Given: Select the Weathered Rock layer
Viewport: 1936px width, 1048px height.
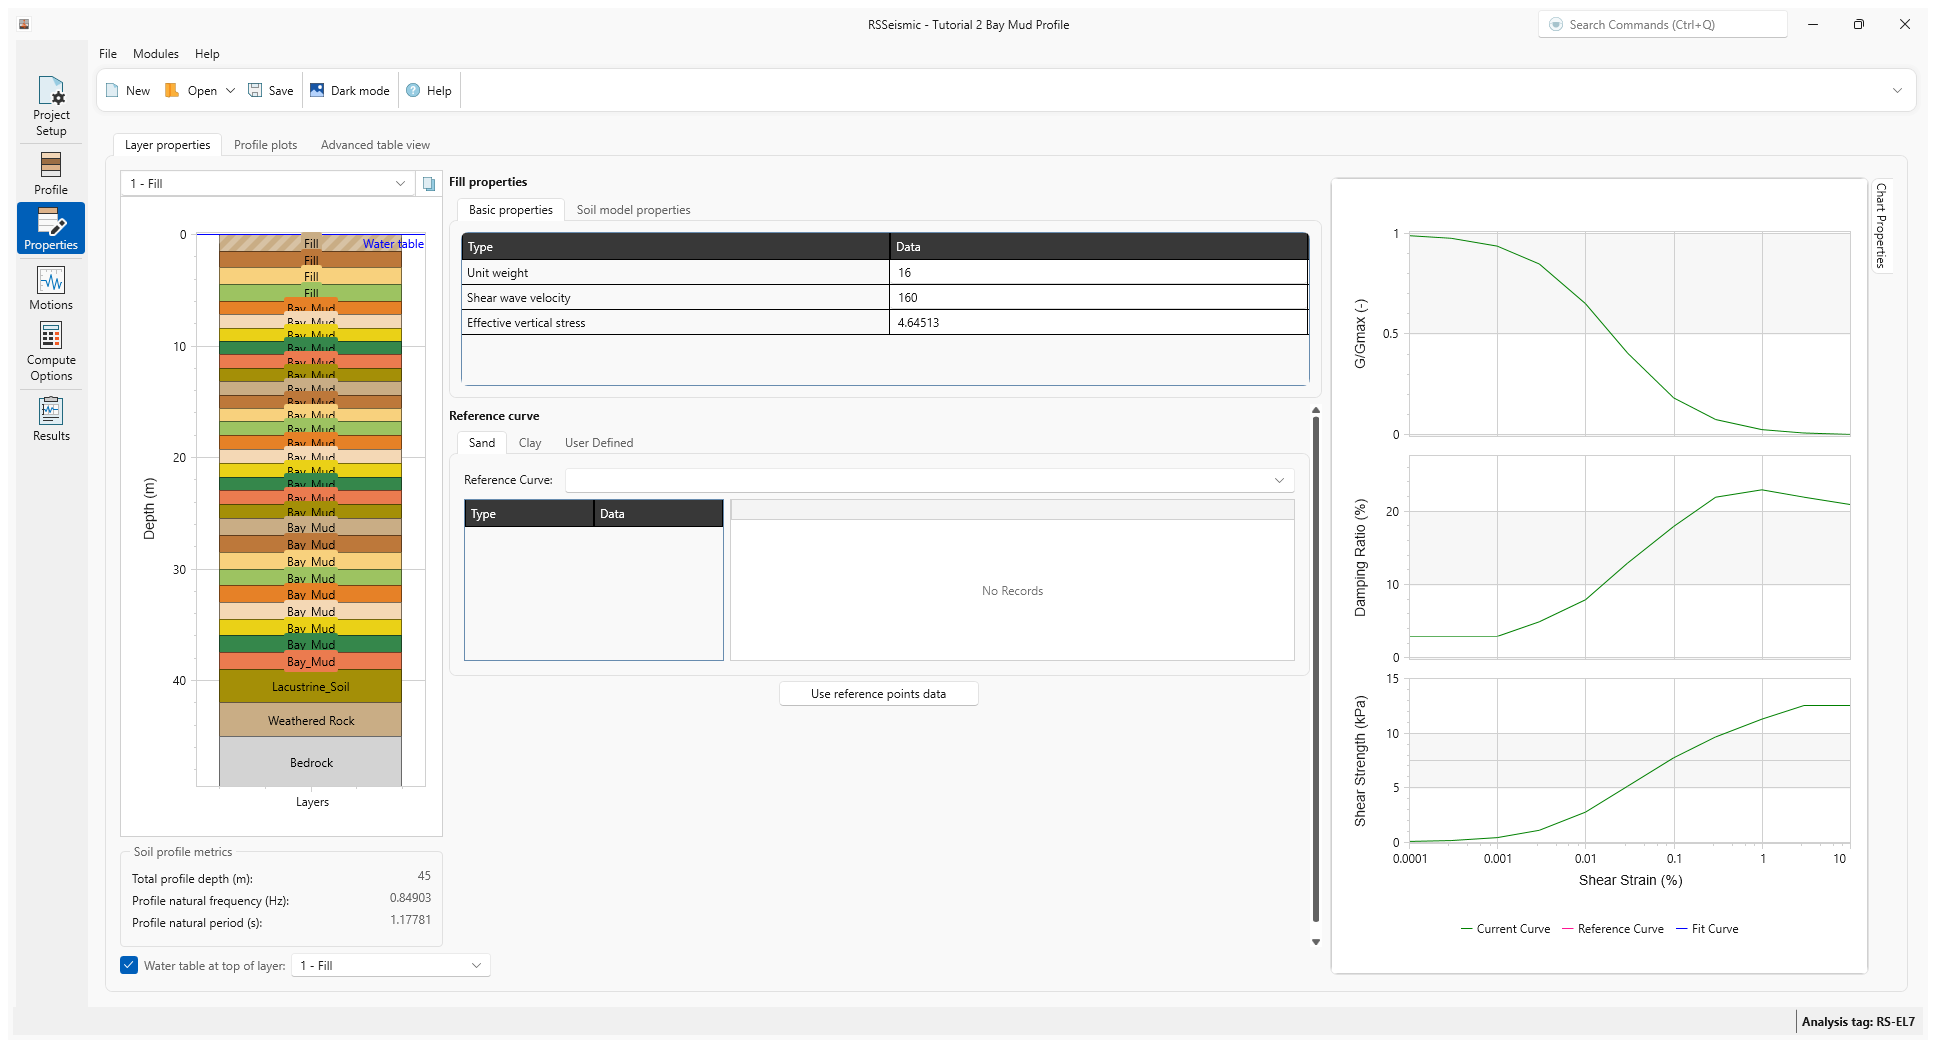Looking at the screenshot, I should 311,720.
